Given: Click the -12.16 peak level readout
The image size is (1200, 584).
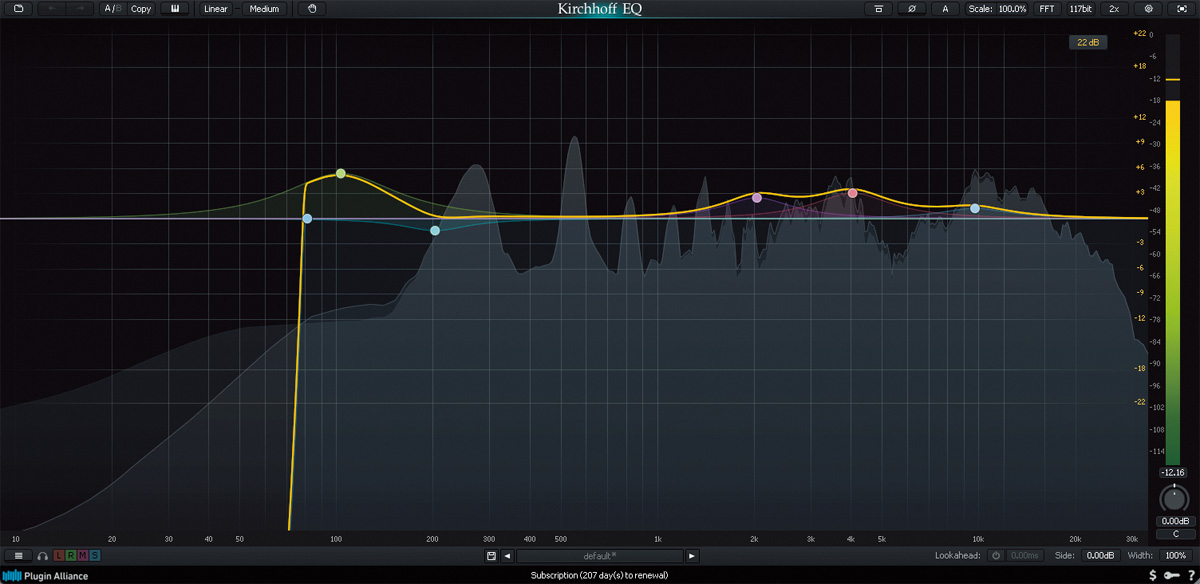Looking at the screenshot, I should click(x=1171, y=472).
